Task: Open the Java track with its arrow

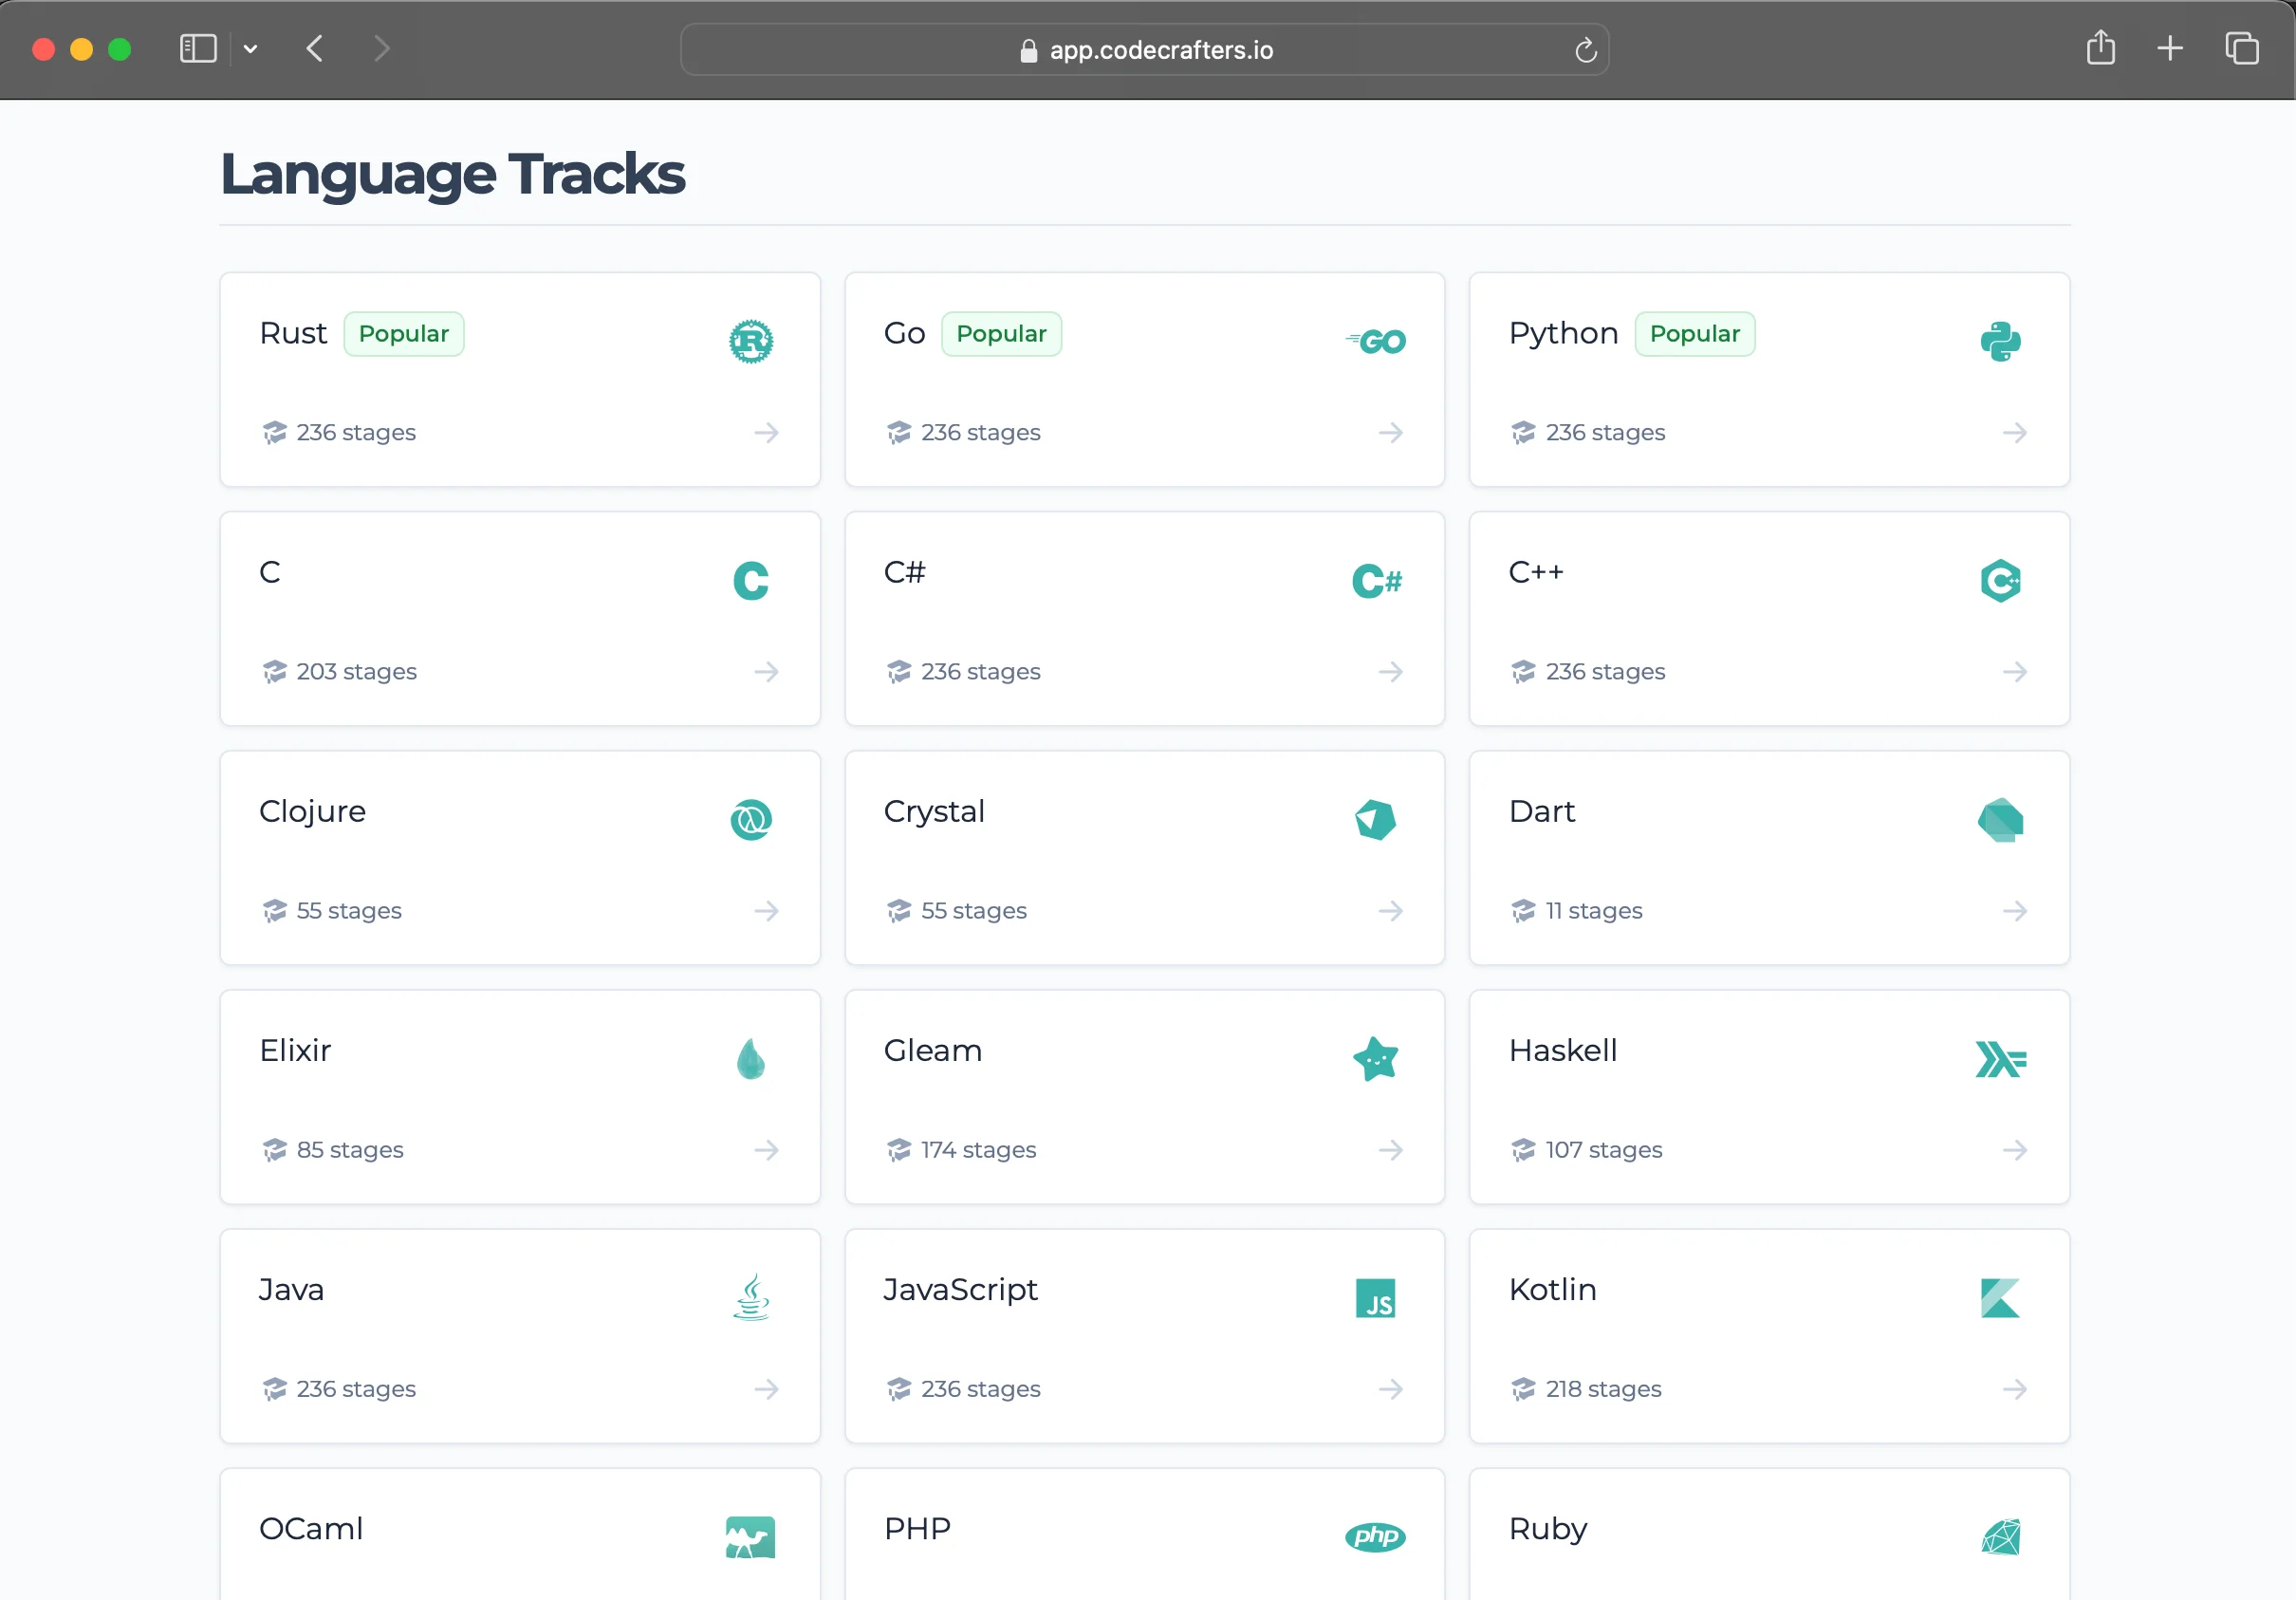Action: pos(767,1389)
